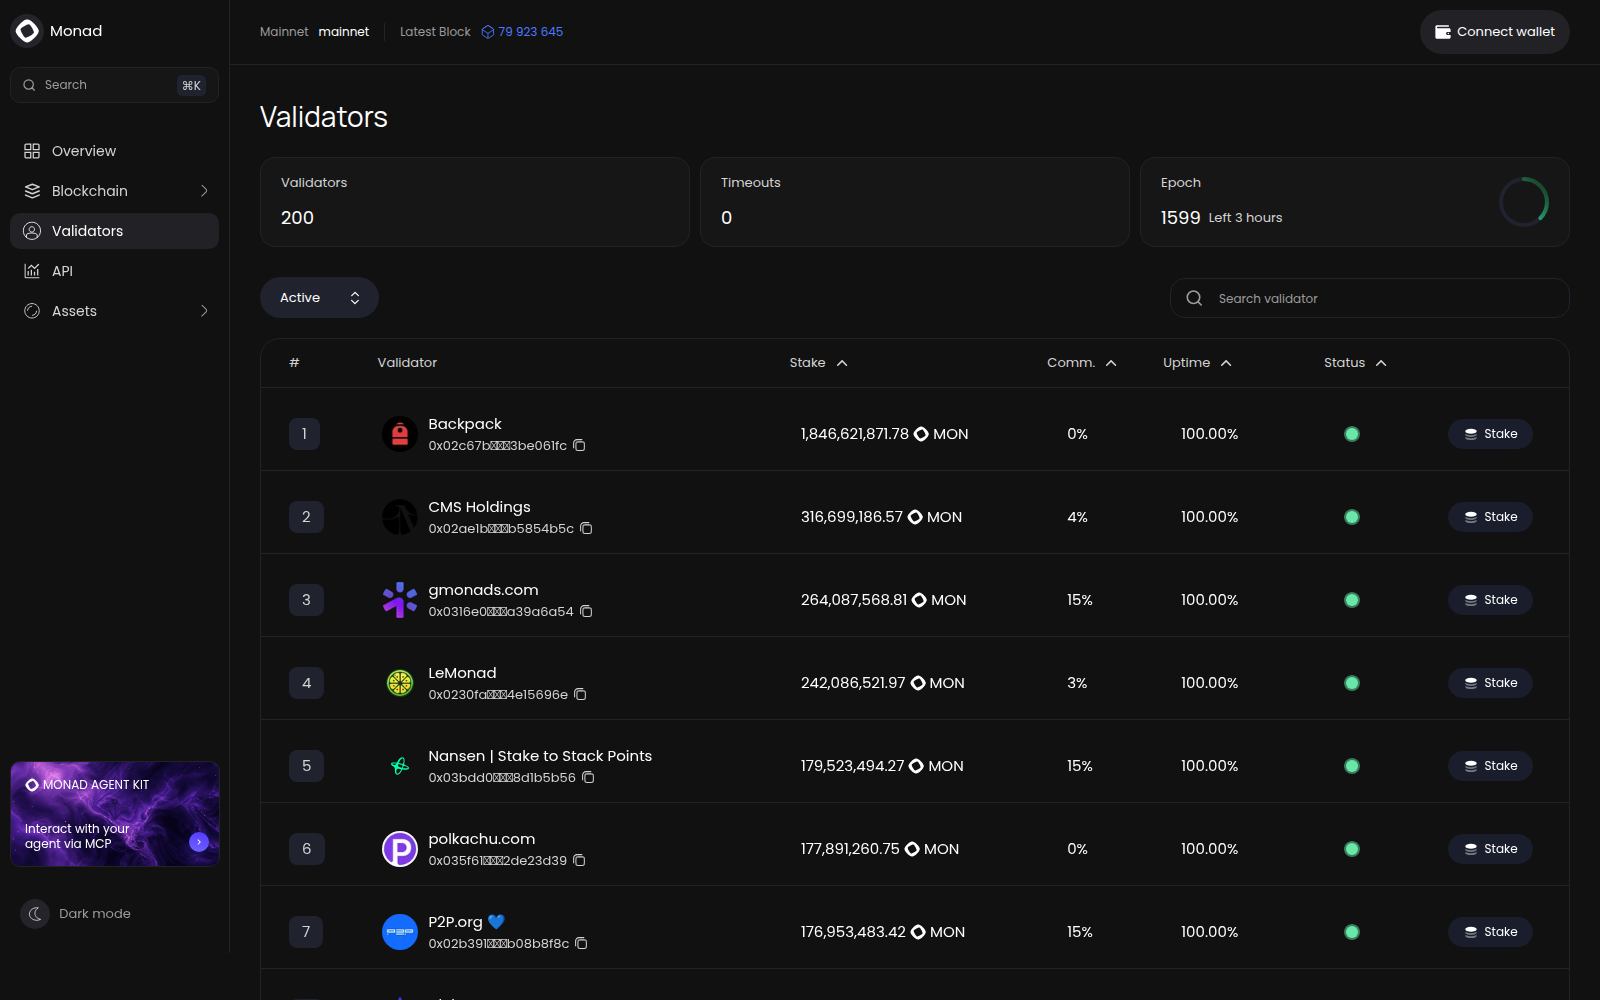The height and width of the screenshot is (1000, 1600).
Task: Open Monad Agent Kit banner
Action: pos(115,814)
